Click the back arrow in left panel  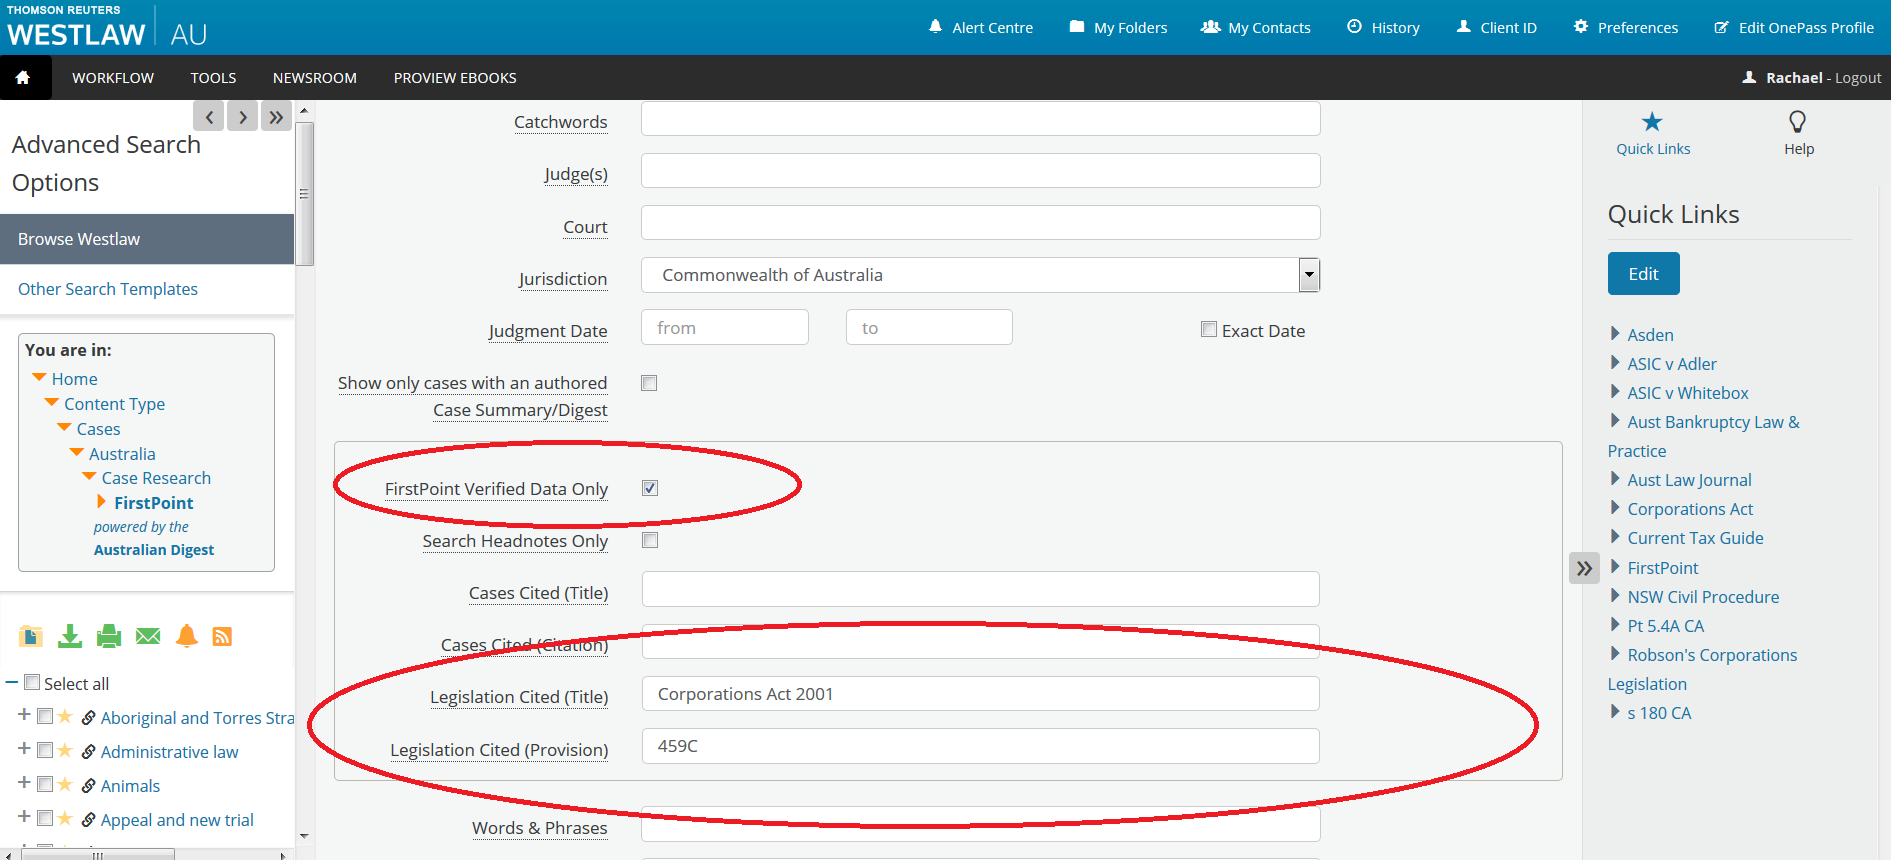pyautogui.click(x=209, y=117)
